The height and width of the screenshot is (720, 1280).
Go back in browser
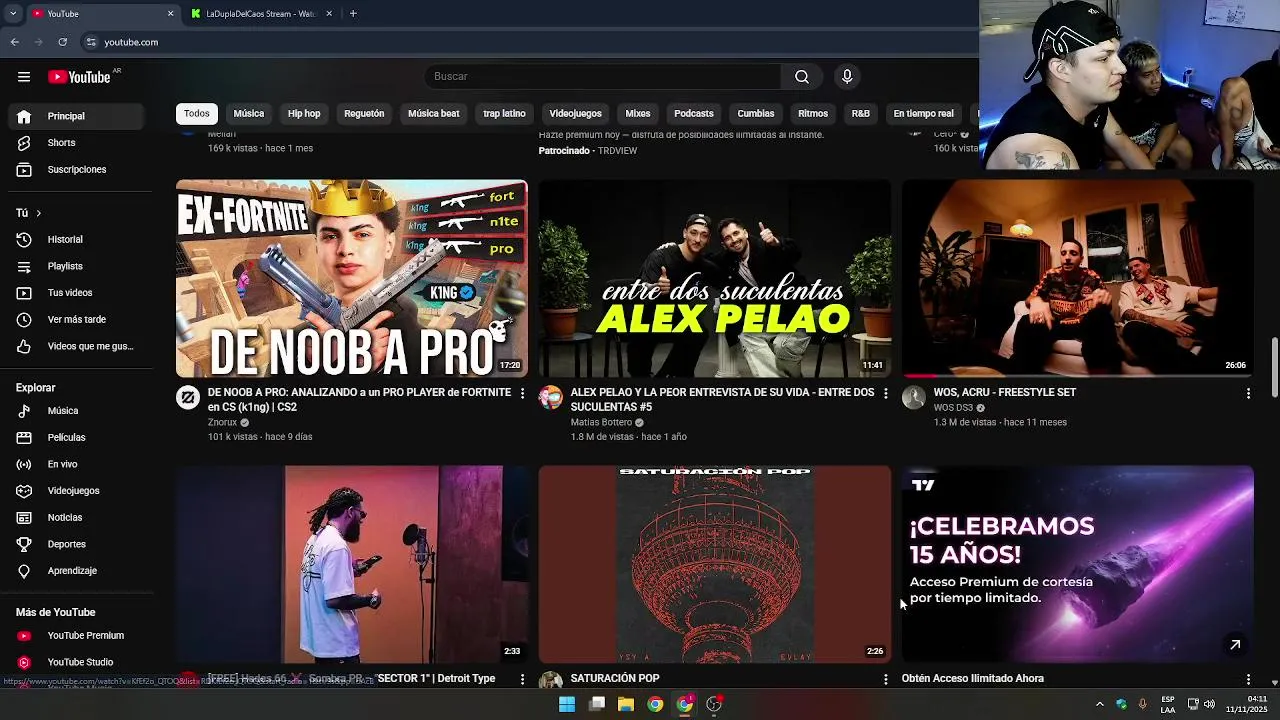pos(15,42)
